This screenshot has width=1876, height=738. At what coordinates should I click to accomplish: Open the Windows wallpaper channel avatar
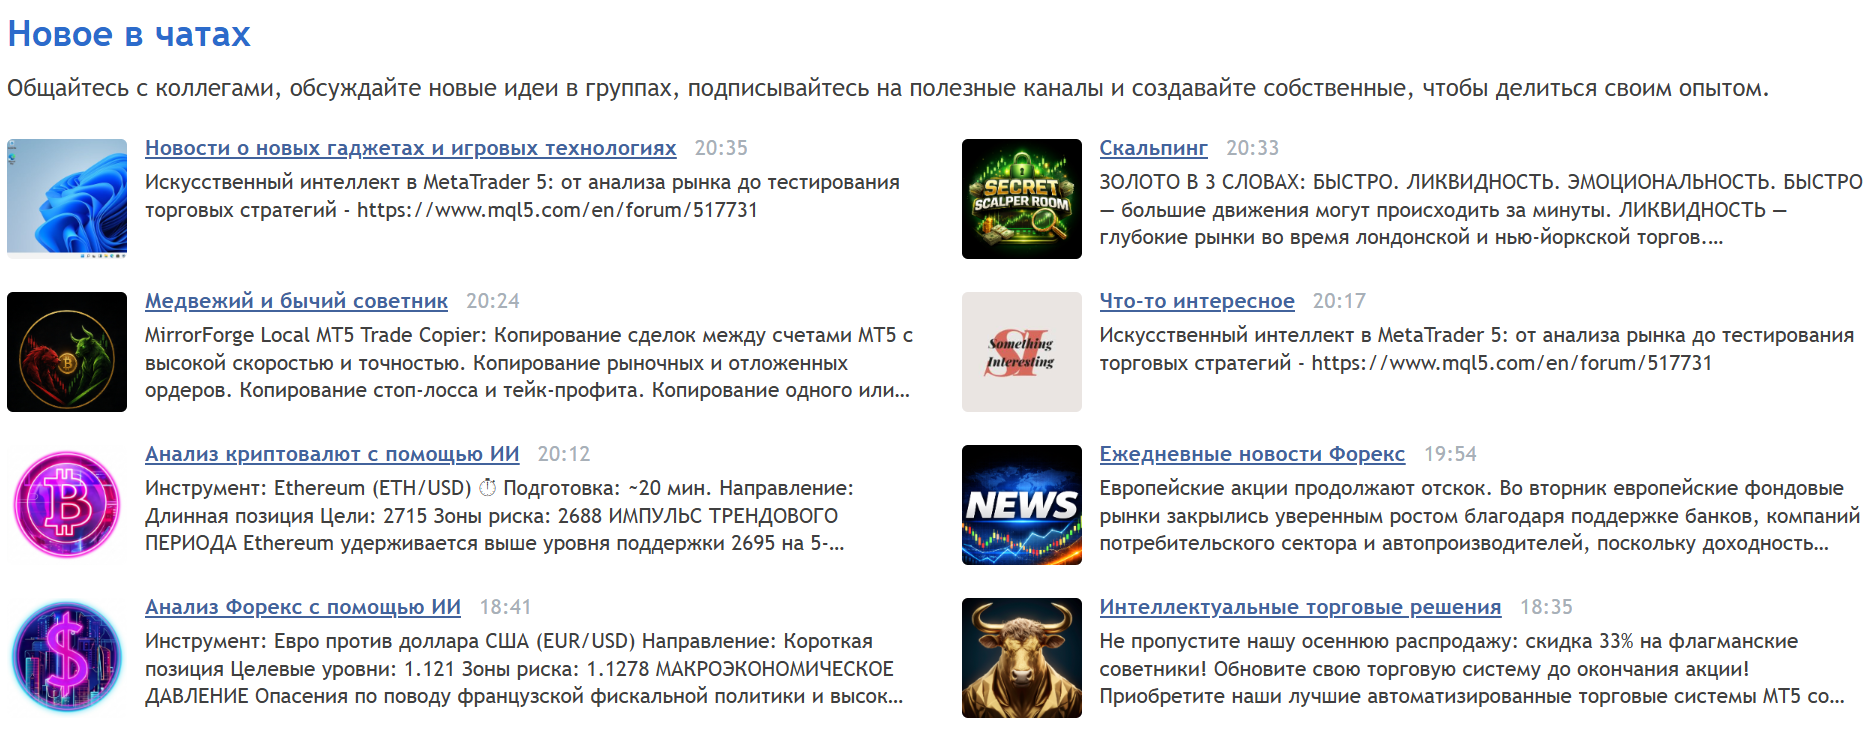coord(67,199)
